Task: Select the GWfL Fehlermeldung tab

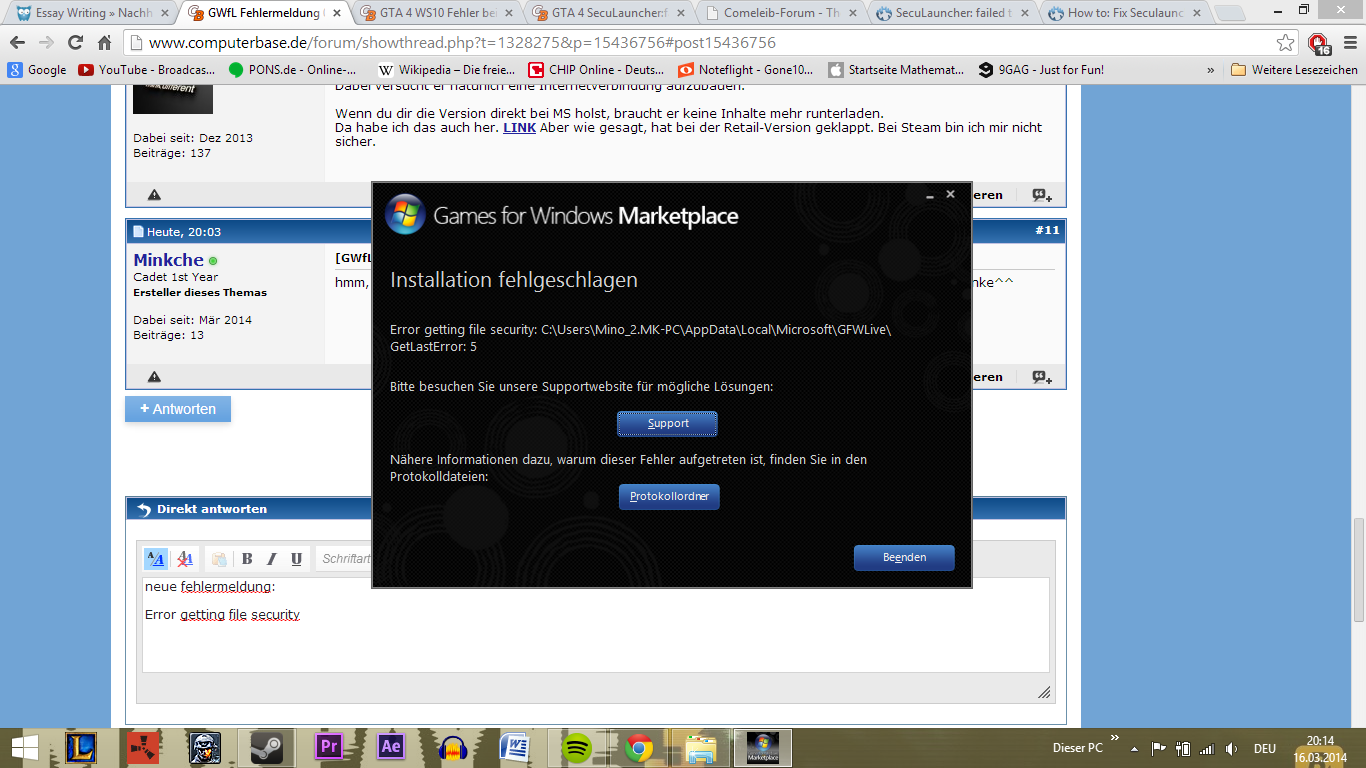Action: [265, 14]
